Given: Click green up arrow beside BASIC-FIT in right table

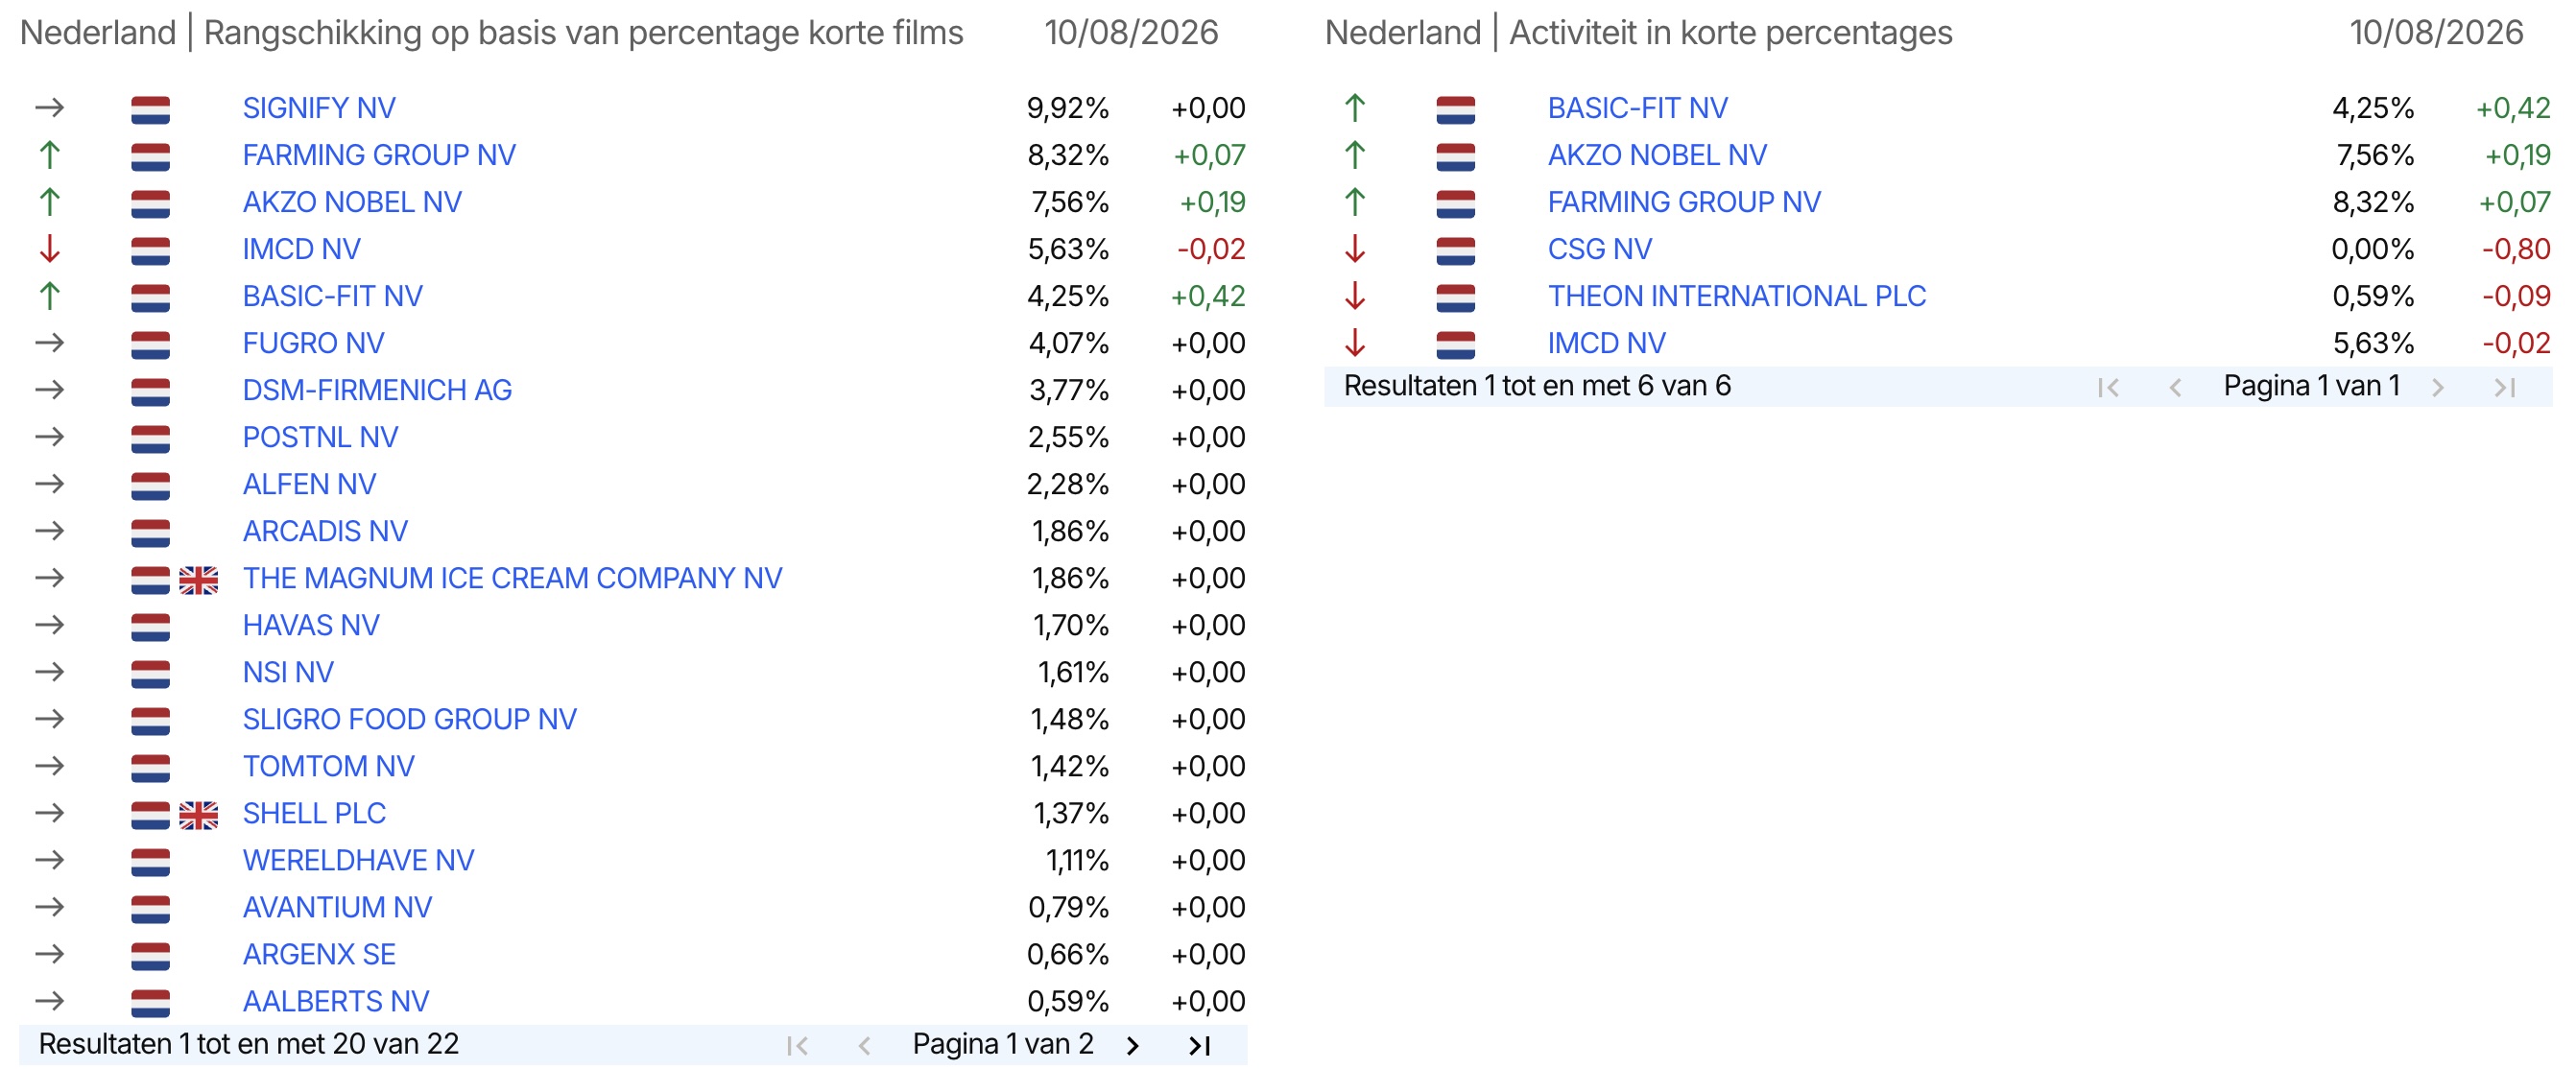Looking at the screenshot, I should (1355, 108).
